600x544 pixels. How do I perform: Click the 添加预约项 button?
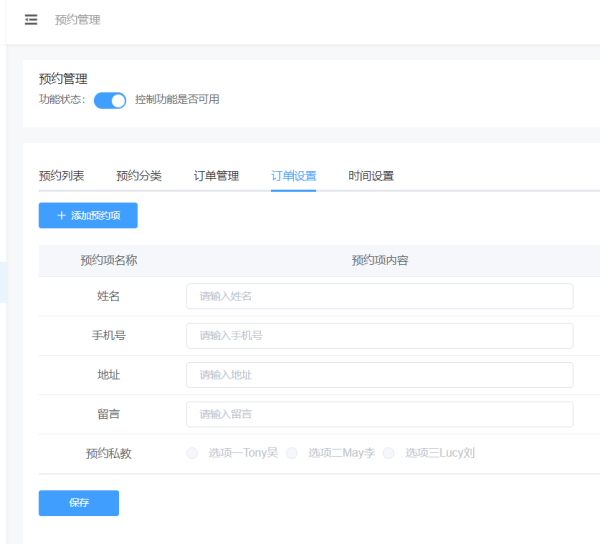pyautogui.click(x=88, y=215)
